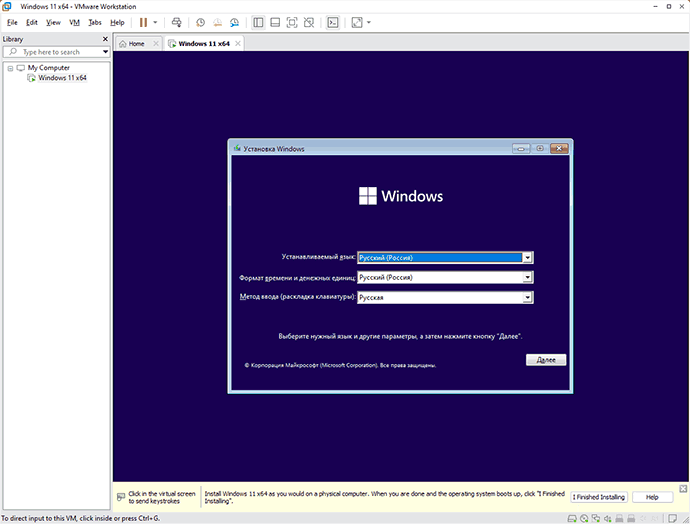
Task: Click the Windows logo in setup
Action: [368, 196]
